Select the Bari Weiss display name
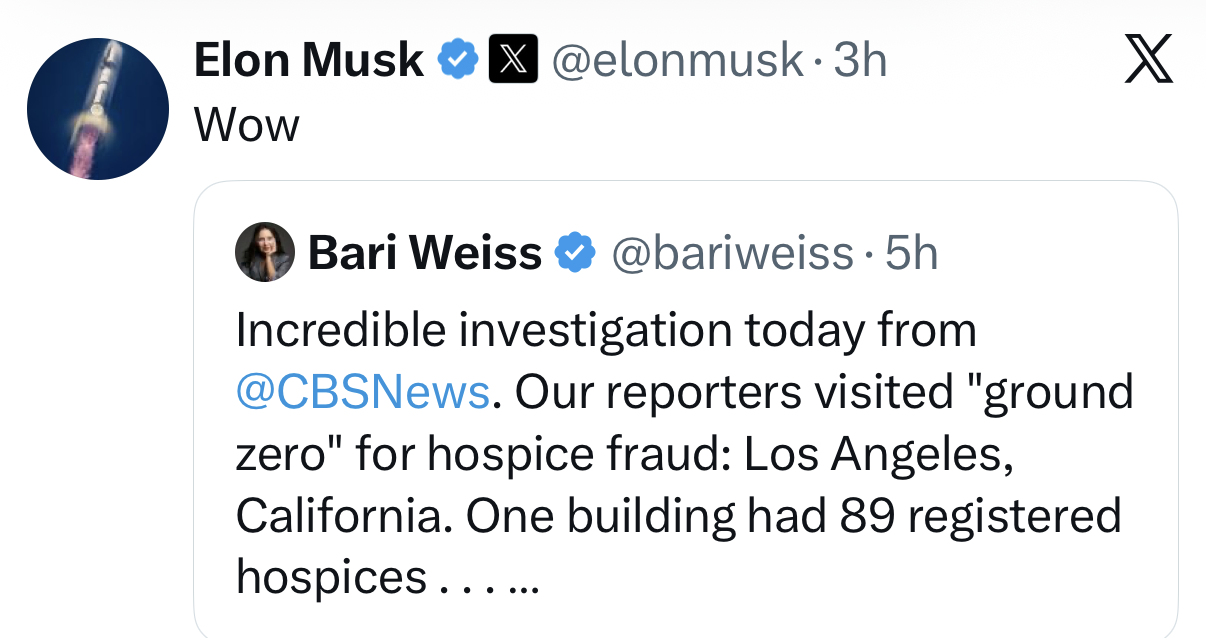The image size is (1206, 638). [424, 253]
